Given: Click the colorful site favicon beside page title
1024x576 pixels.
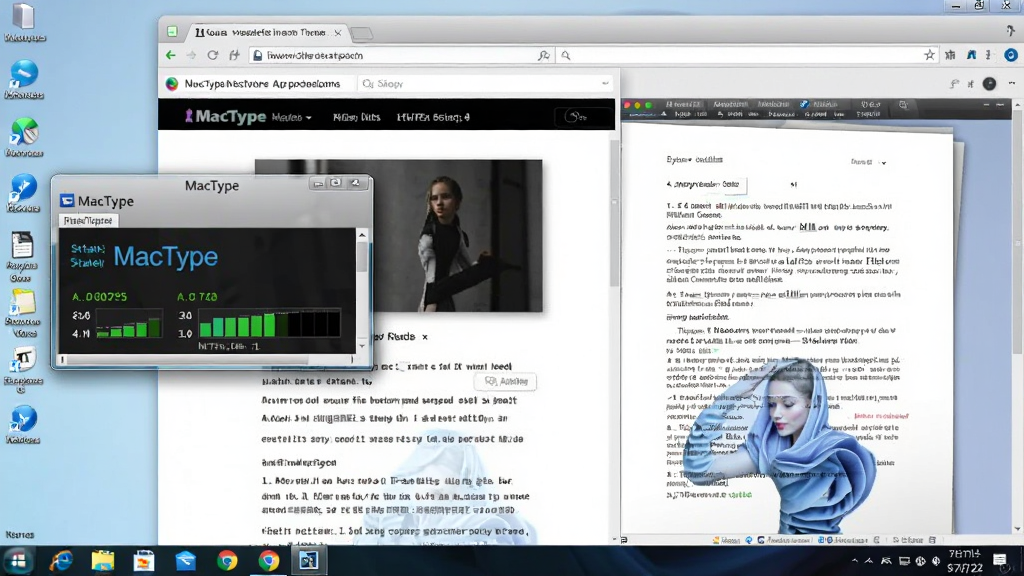Looking at the screenshot, I should coord(172,84).
